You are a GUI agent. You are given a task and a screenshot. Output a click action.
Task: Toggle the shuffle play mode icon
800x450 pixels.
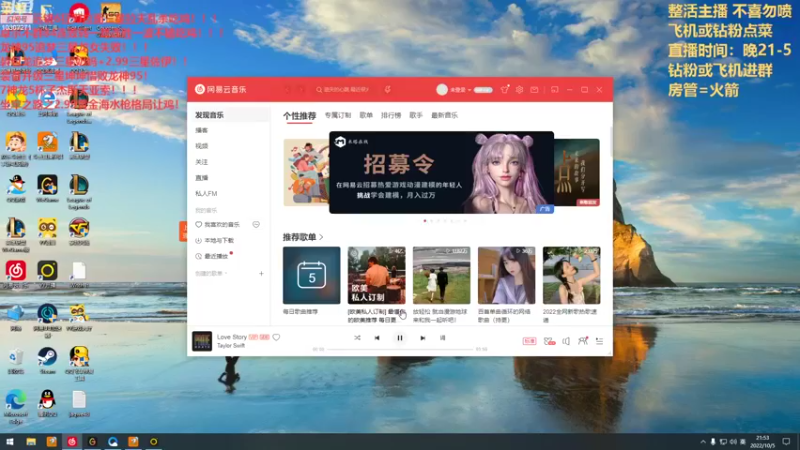357,338
